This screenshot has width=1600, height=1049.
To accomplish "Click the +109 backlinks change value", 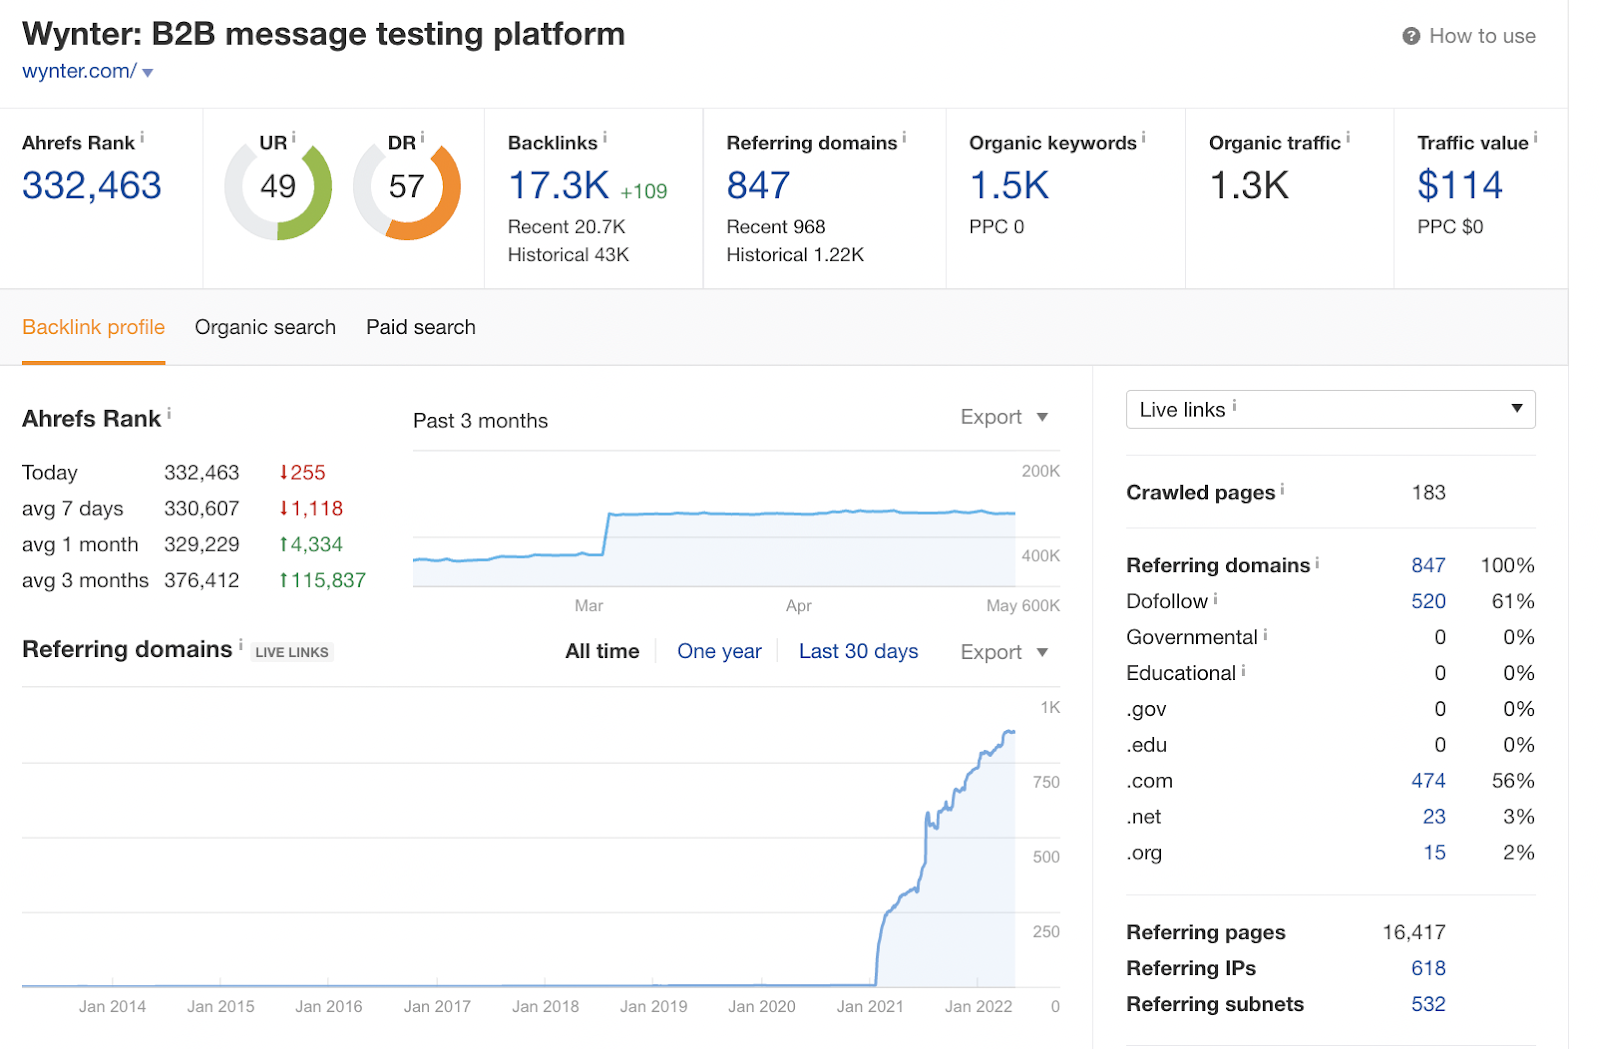I will pyautogui.click(x=643, y=191).
